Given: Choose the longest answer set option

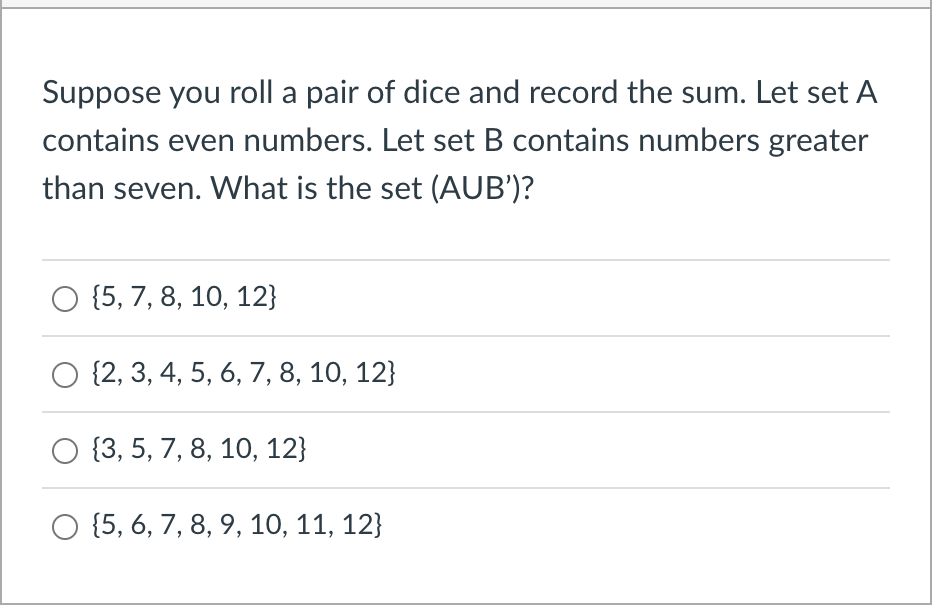Looking at the screenshot, I should pos(244,374).
